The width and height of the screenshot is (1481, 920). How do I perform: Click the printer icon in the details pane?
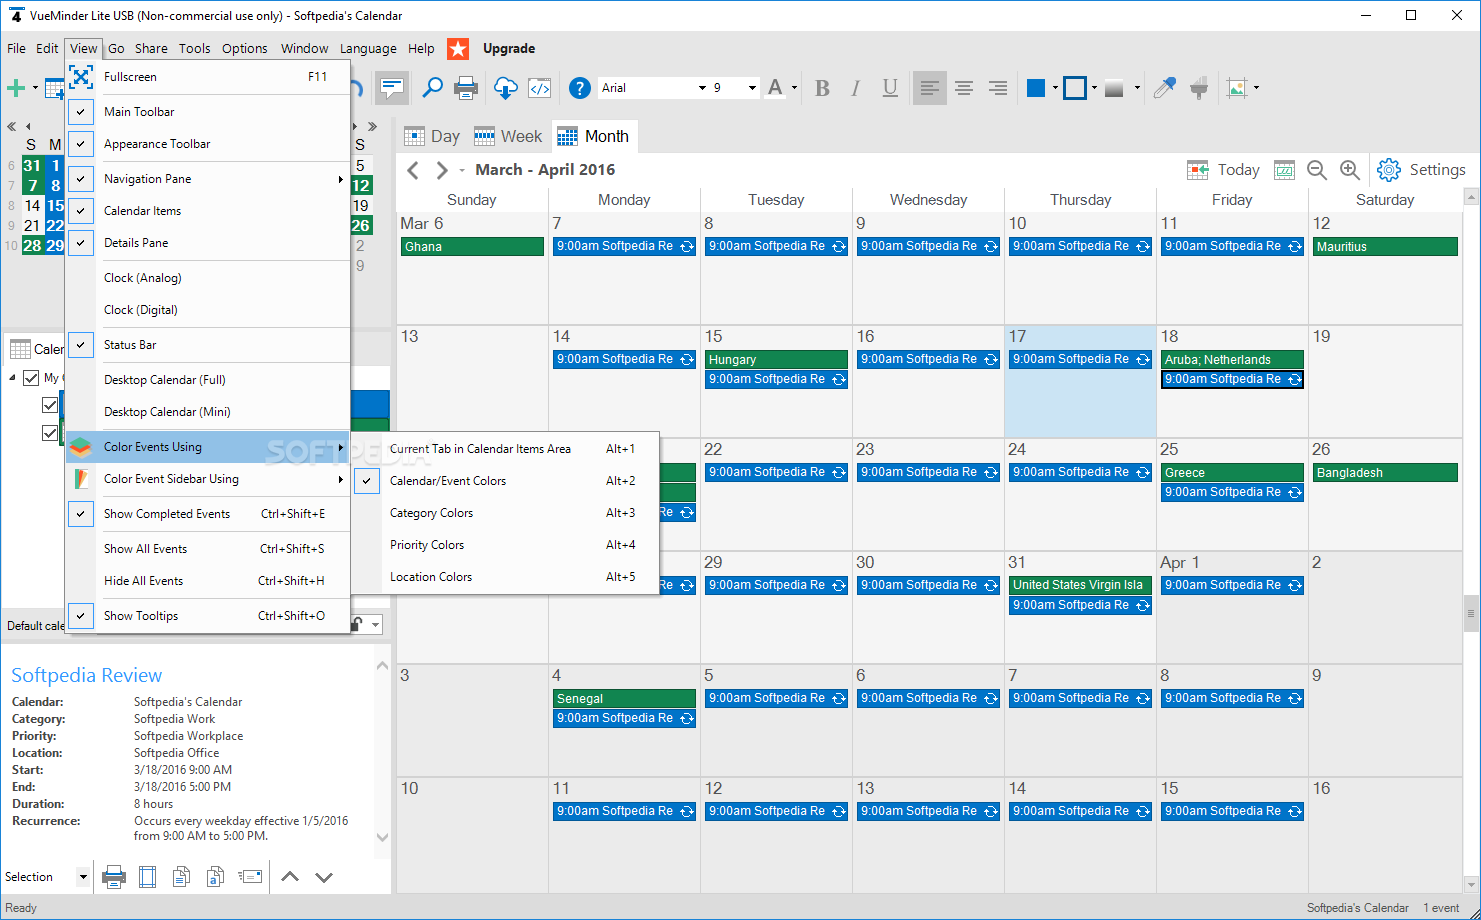(114, 877)
